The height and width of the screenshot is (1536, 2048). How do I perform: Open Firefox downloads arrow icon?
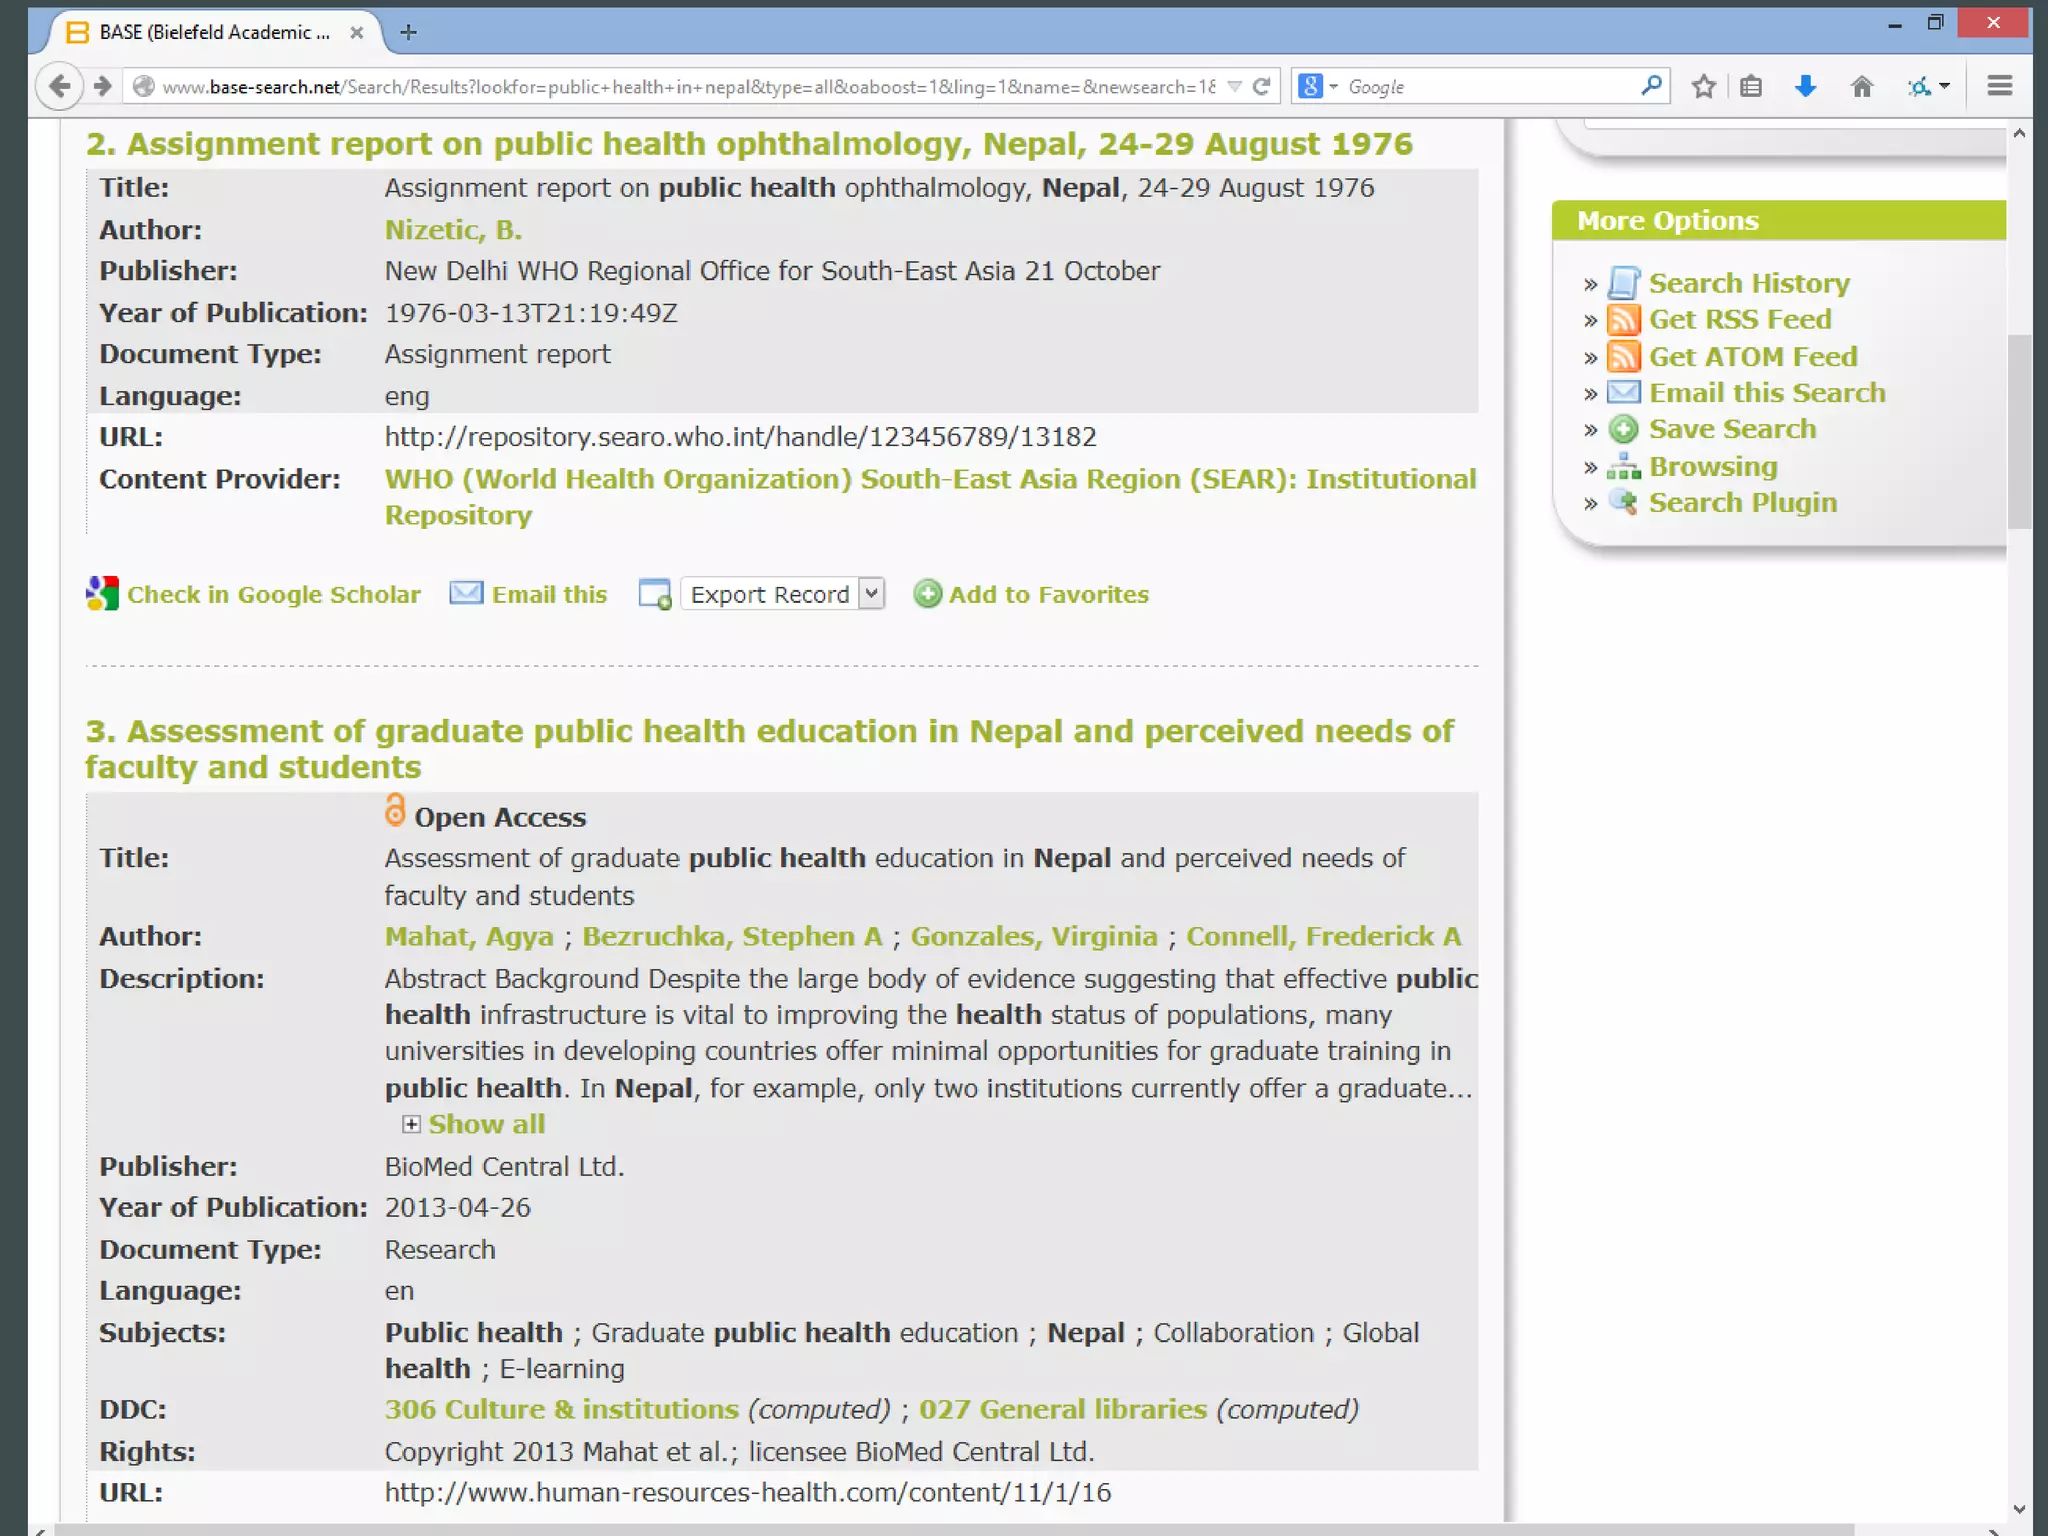[x=1805, y=87]
